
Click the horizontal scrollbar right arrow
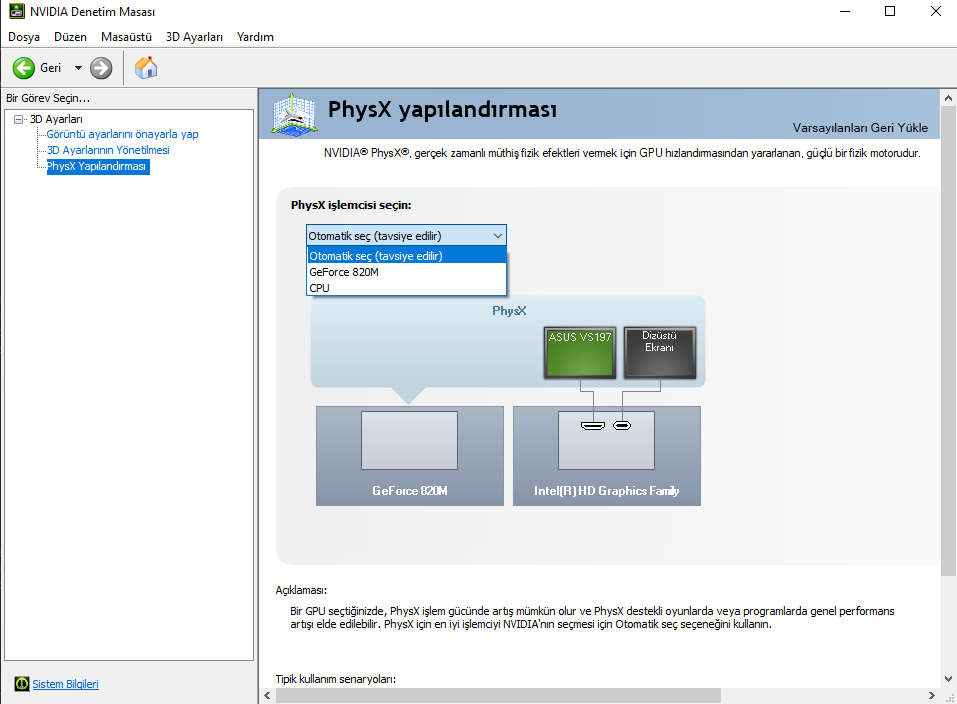pos(931,695)
